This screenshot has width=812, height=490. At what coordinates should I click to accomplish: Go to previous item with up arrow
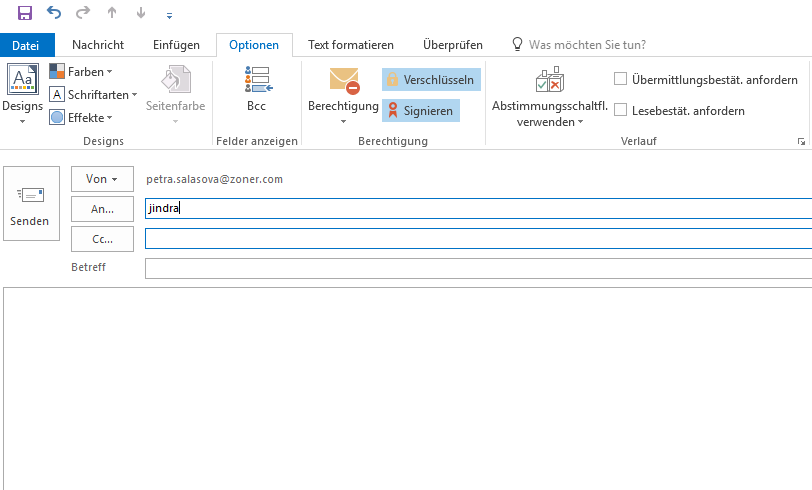pos(112,13)
